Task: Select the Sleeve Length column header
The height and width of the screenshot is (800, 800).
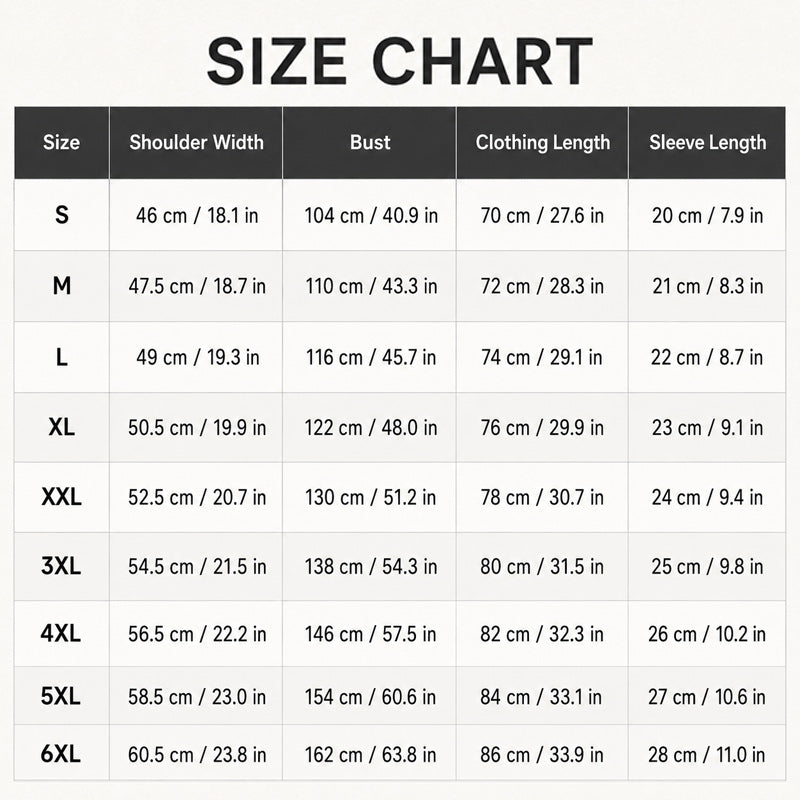Action: click(708, 143)
